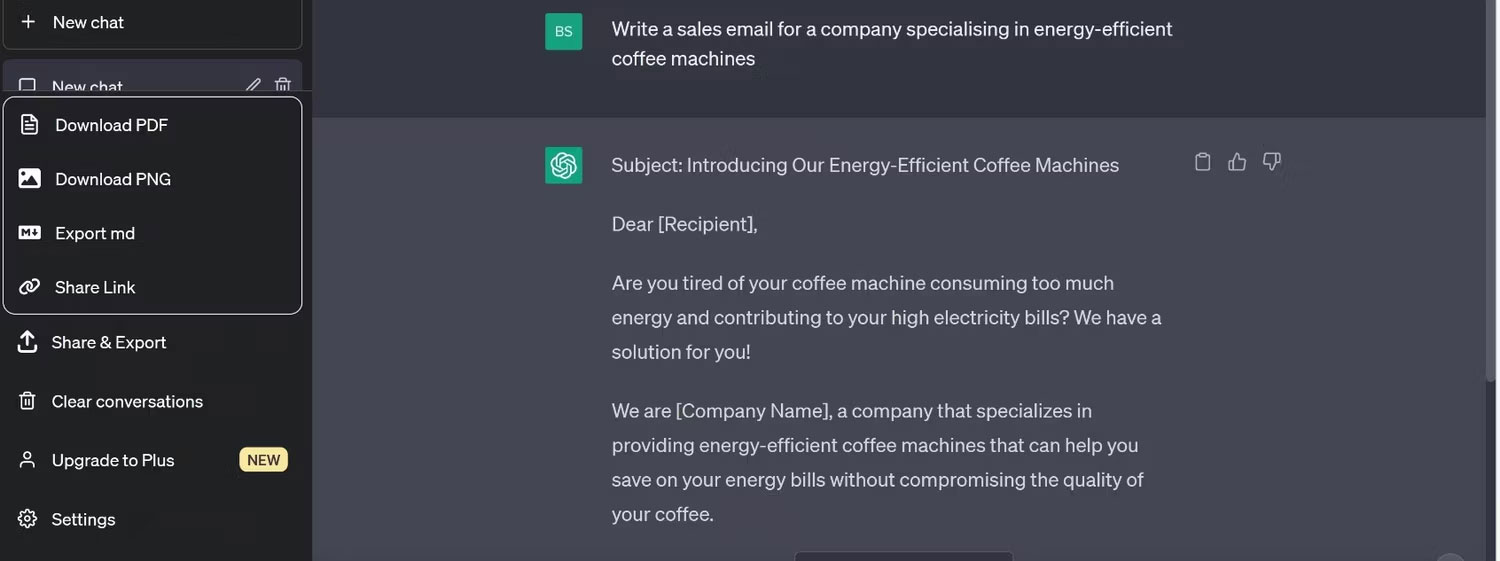Choose Download PNG option
The width and height of the screenshot is (1500, 561).
click(113, 179)
